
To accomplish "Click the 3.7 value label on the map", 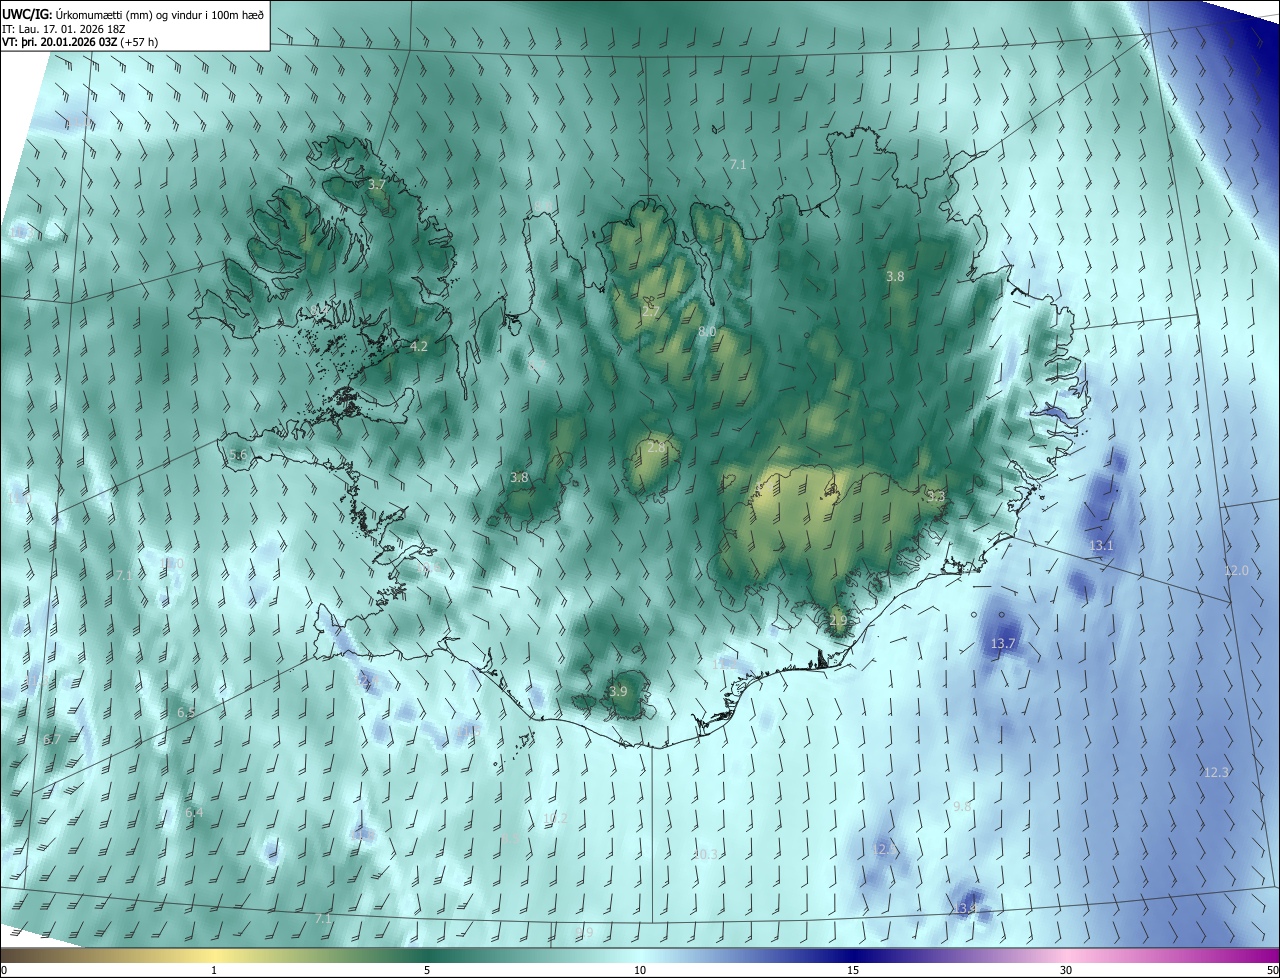I will (x=377, y=185).
